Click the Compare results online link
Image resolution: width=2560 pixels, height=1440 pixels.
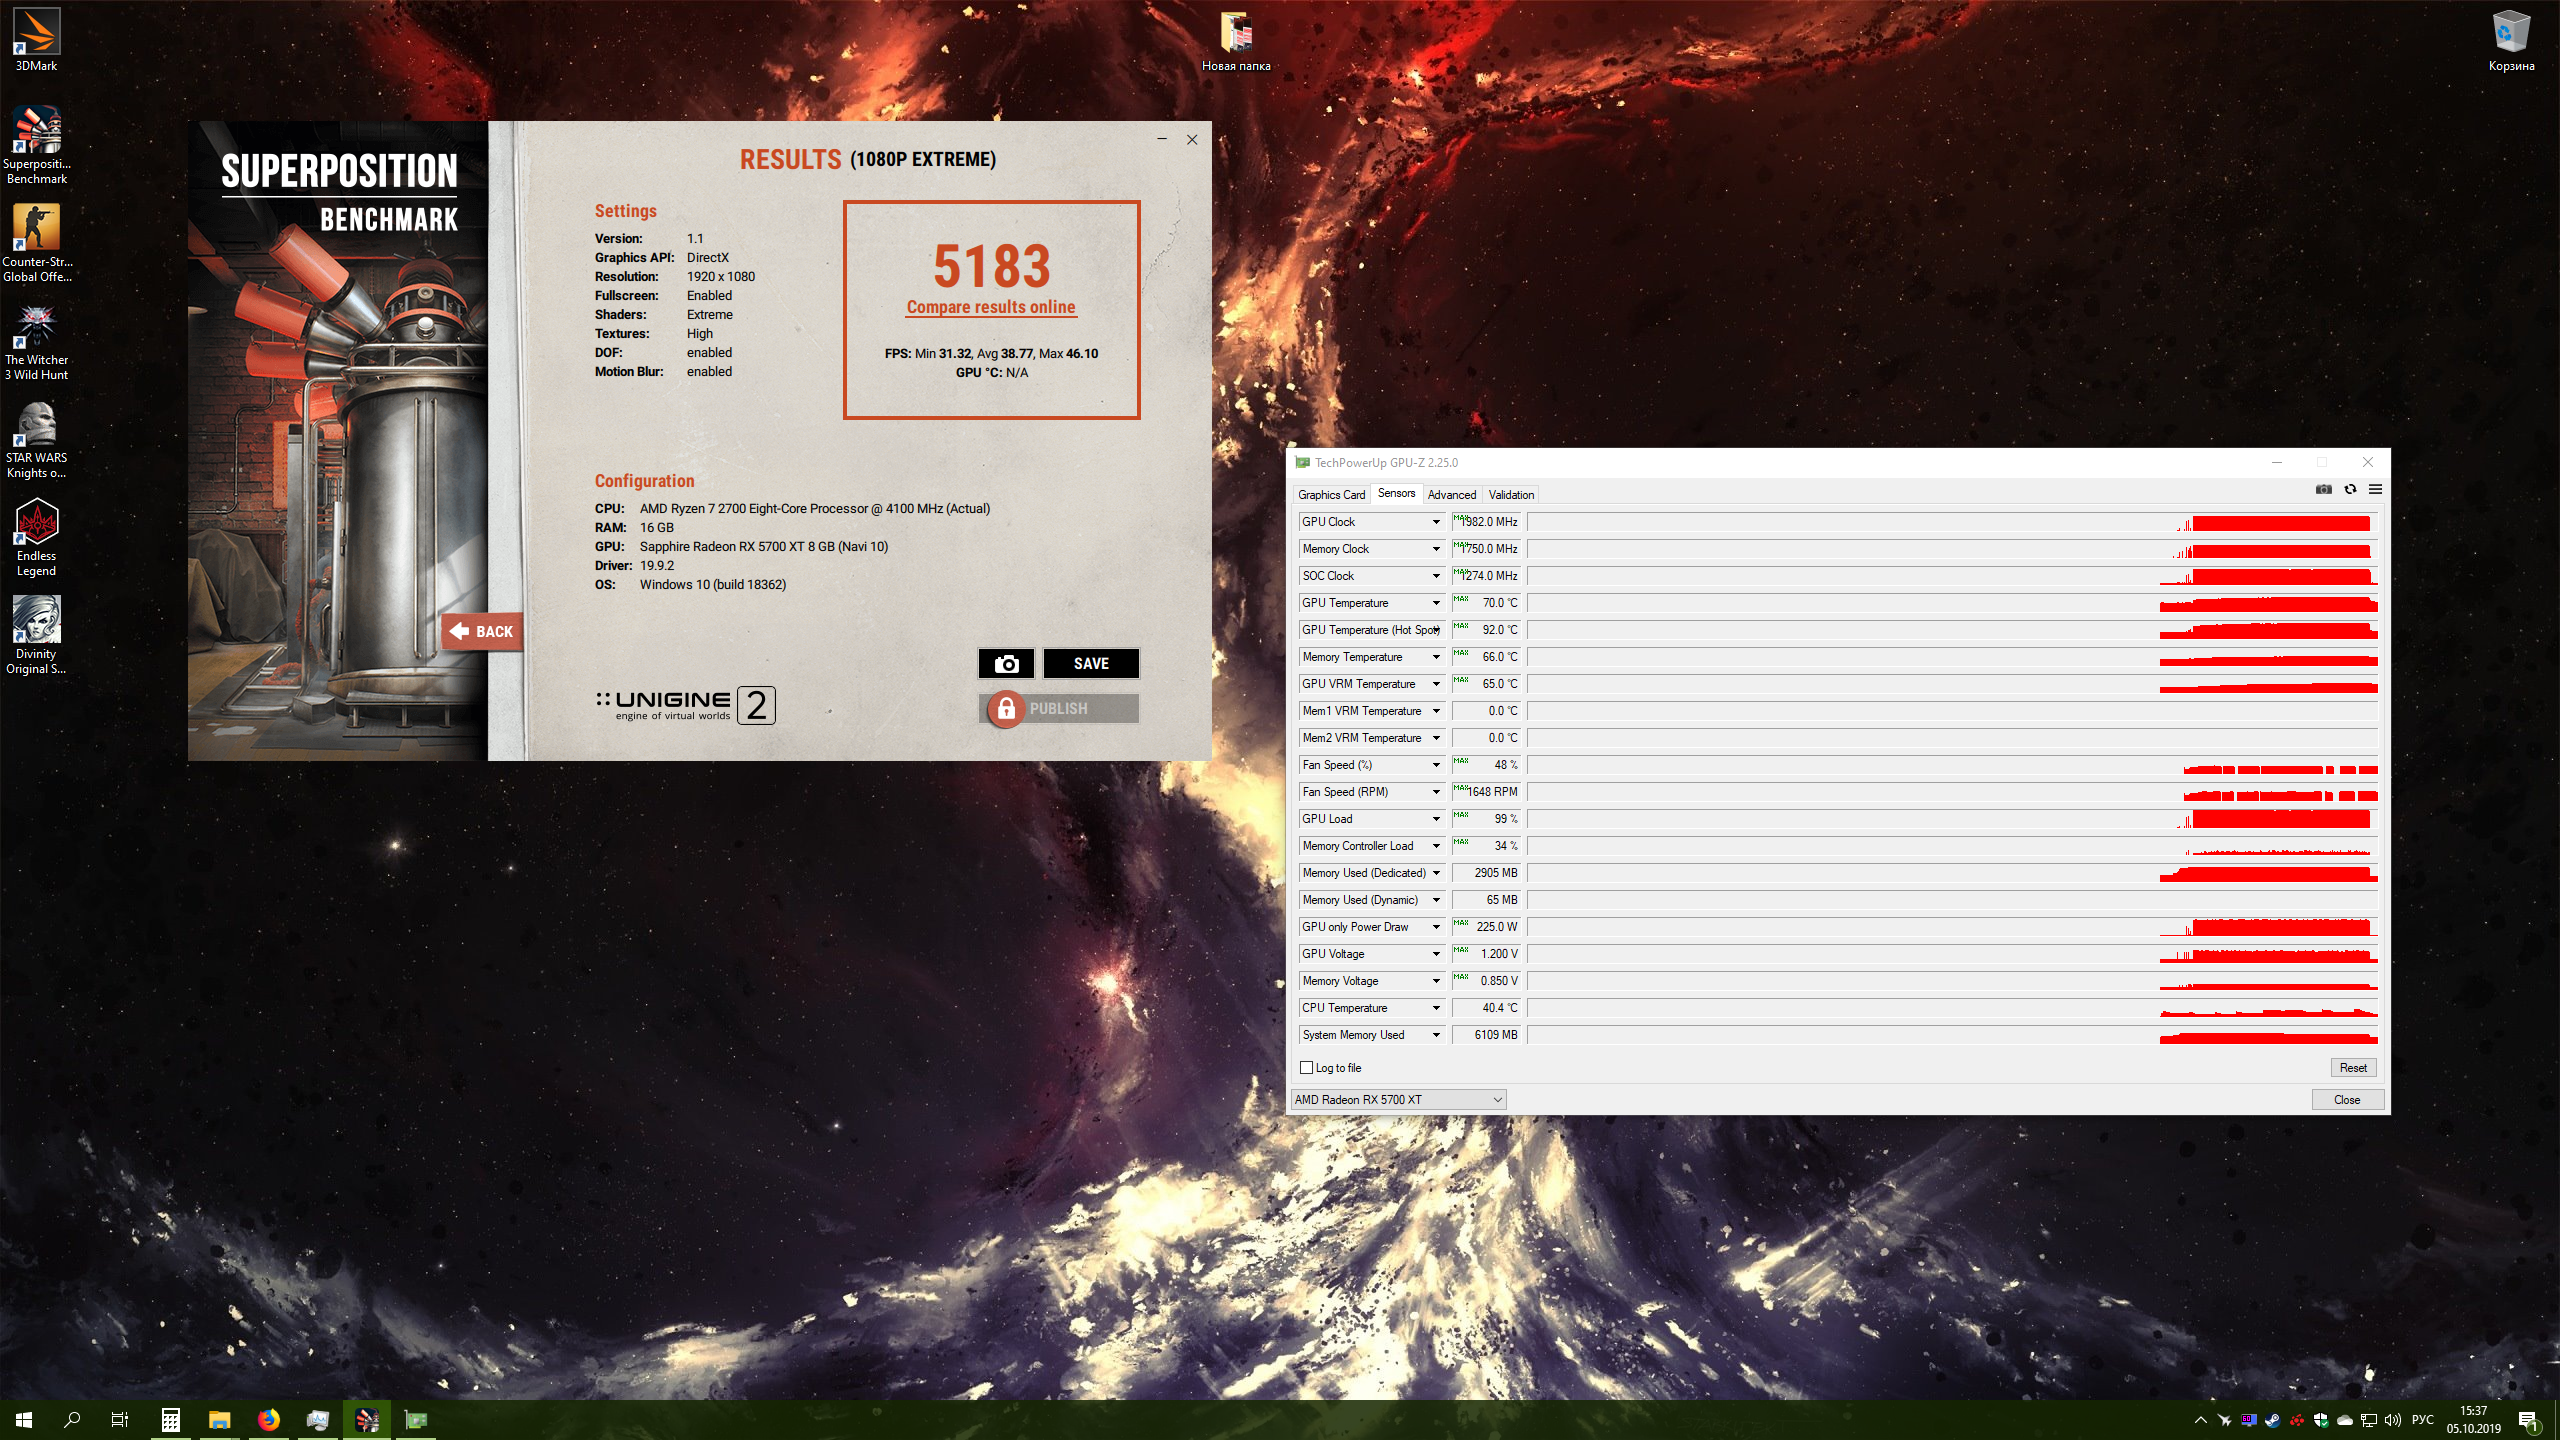[990, 307]
